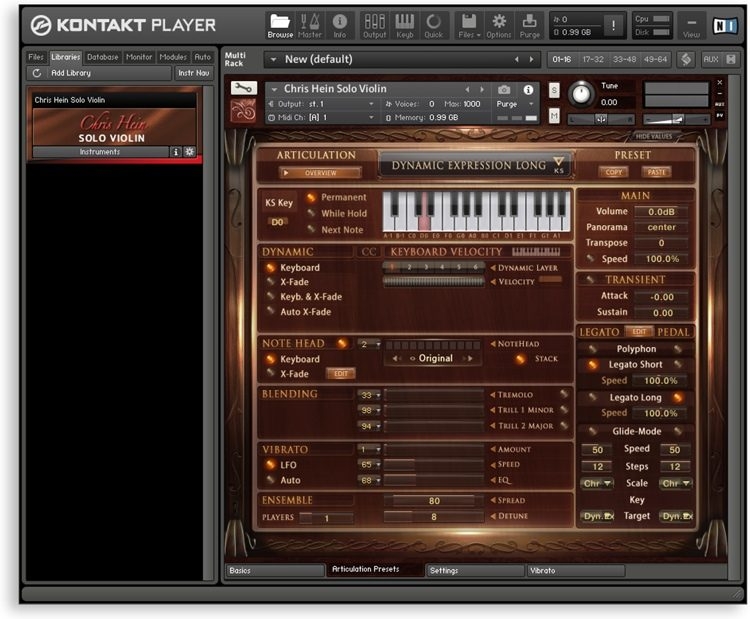750x619 pixels.
Task: Click the NI logo
Action: pyautogui.click(x=725, y=25)
